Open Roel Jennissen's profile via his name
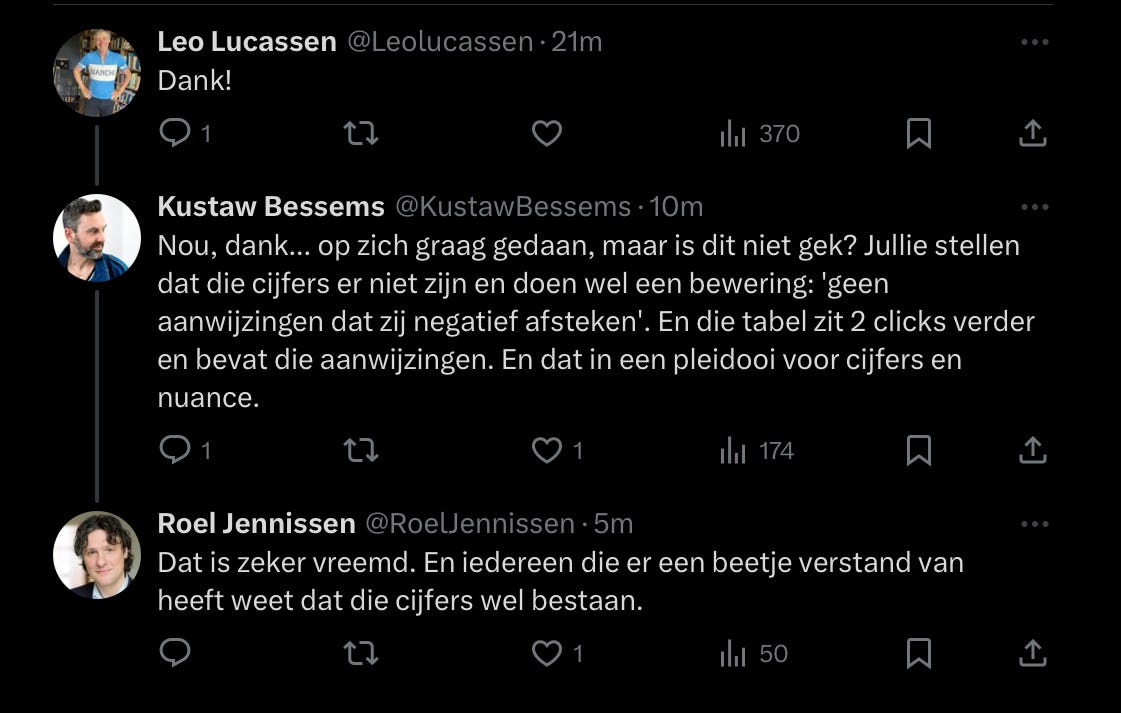 click(256, 522)
